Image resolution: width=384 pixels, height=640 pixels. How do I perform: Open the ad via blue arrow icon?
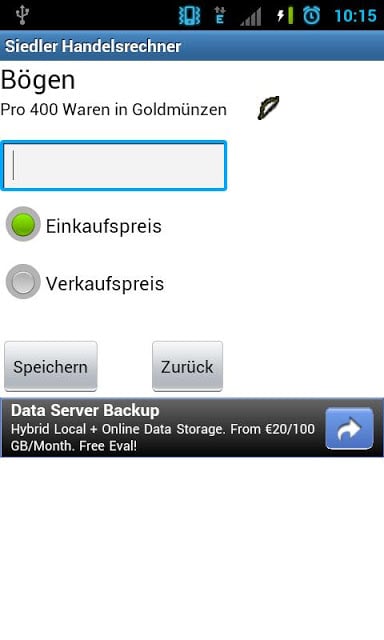[x=349, y=428]
